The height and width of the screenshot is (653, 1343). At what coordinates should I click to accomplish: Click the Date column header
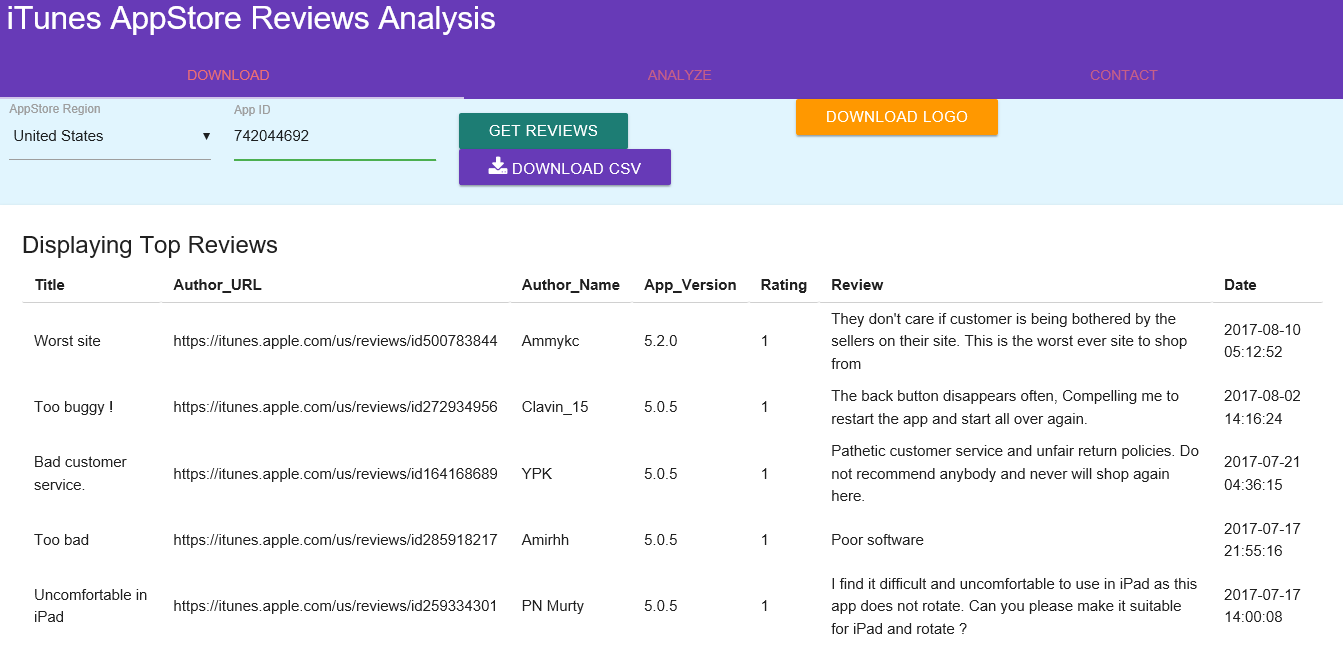pyautogui.click(x=1240, y=285)
